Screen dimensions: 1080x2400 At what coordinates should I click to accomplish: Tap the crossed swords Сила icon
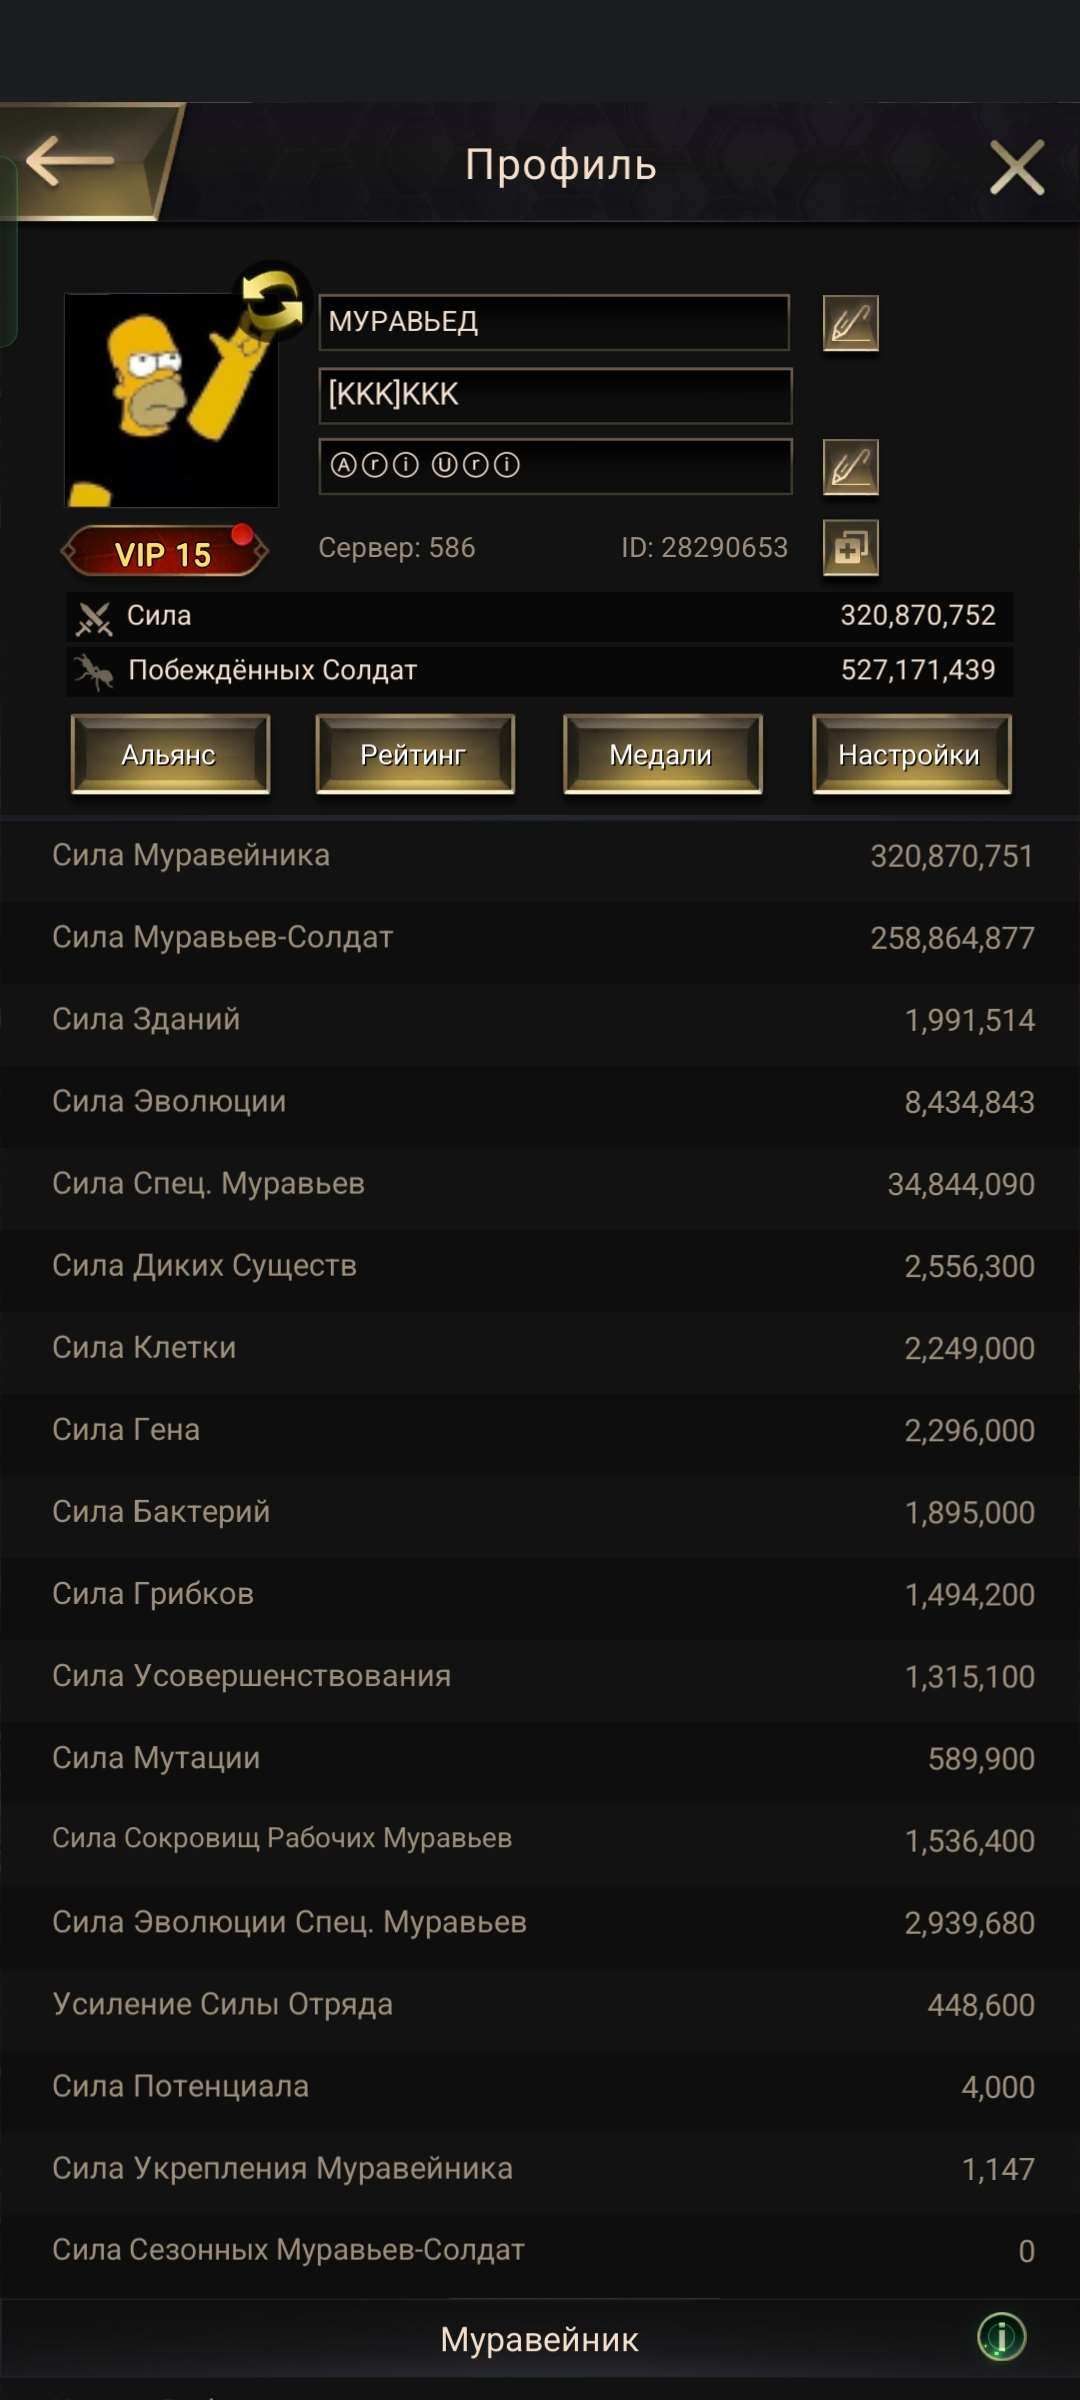[95, 618]
